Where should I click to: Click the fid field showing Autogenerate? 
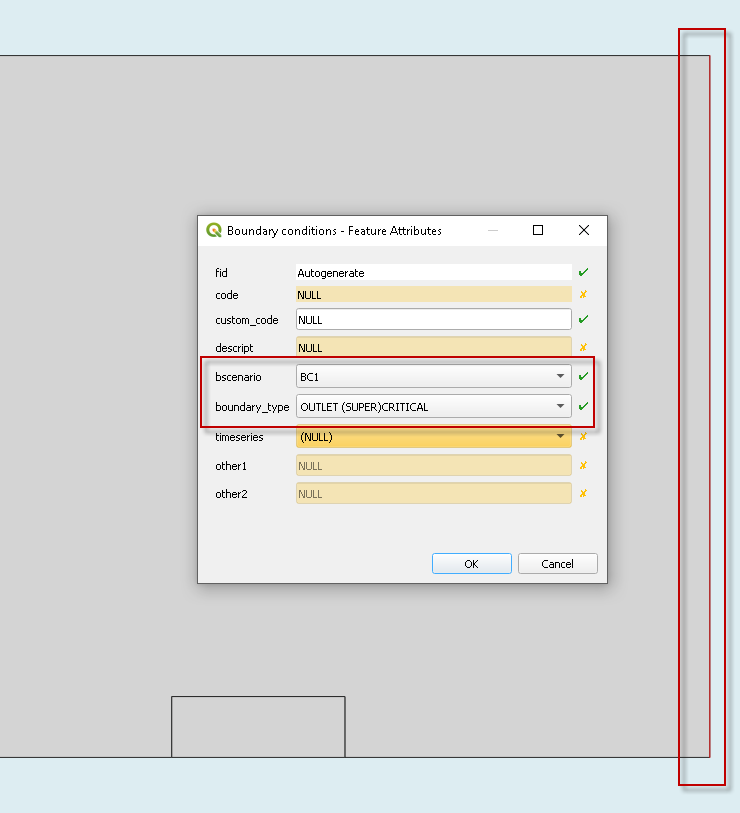[x=434, y=272]
